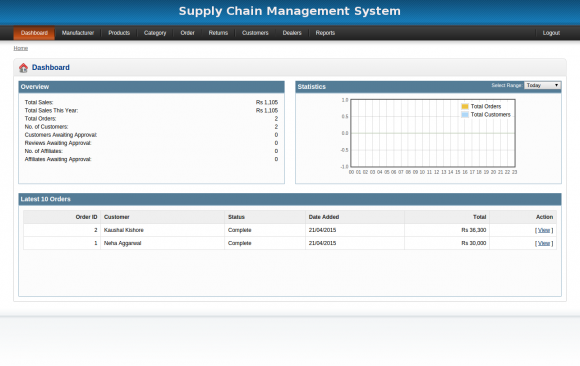
Task: Click the Dashboard home icon
Action: coord(23,68)
